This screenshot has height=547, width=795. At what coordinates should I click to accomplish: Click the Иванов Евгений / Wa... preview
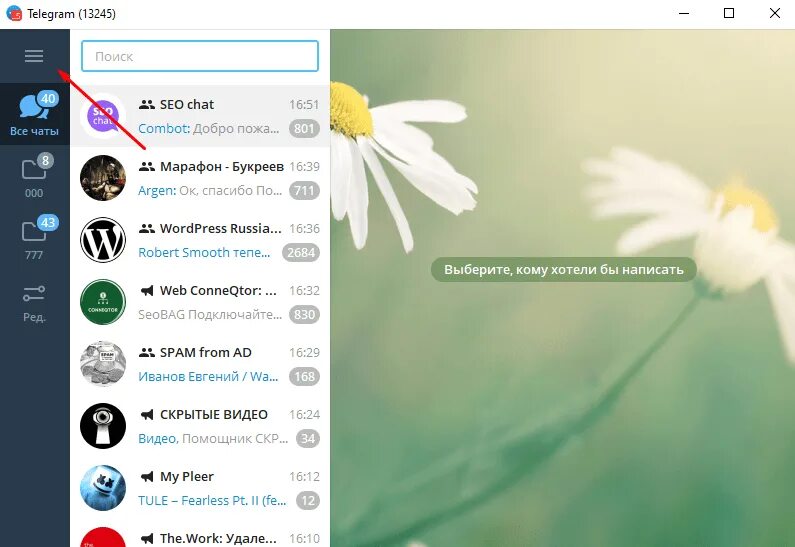(208, 377)
